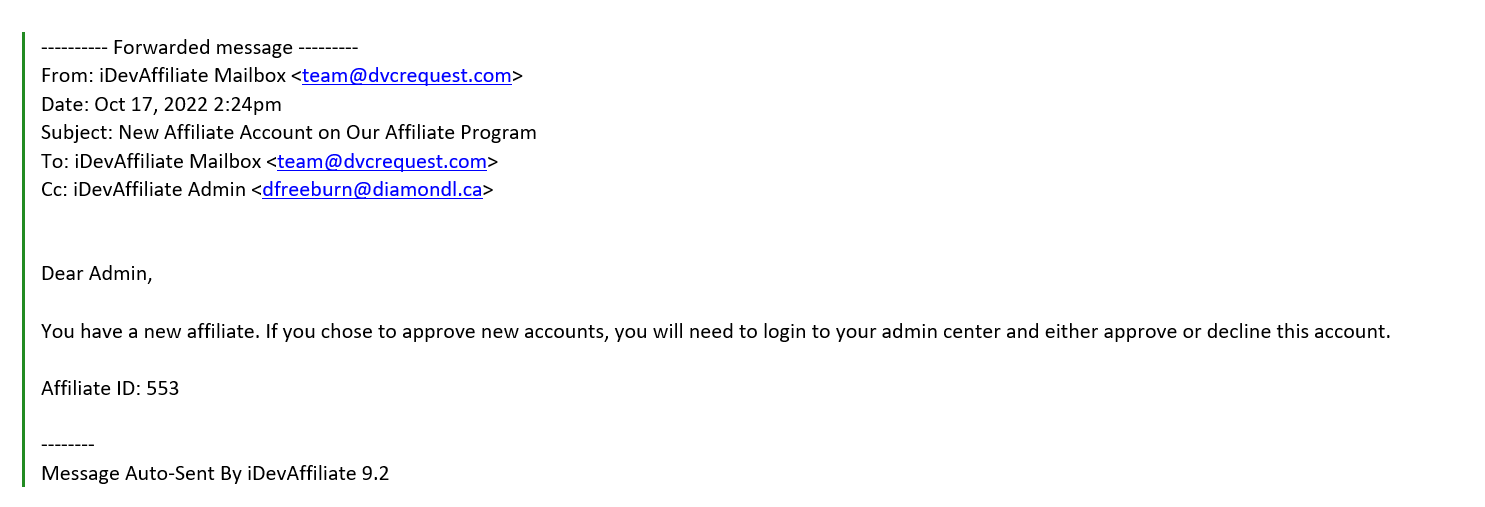Viewport: 1485px width, 507px height.
Task: Click the Message Auto-Sent By iDevAffiliate line
Action: click(215, 474)
